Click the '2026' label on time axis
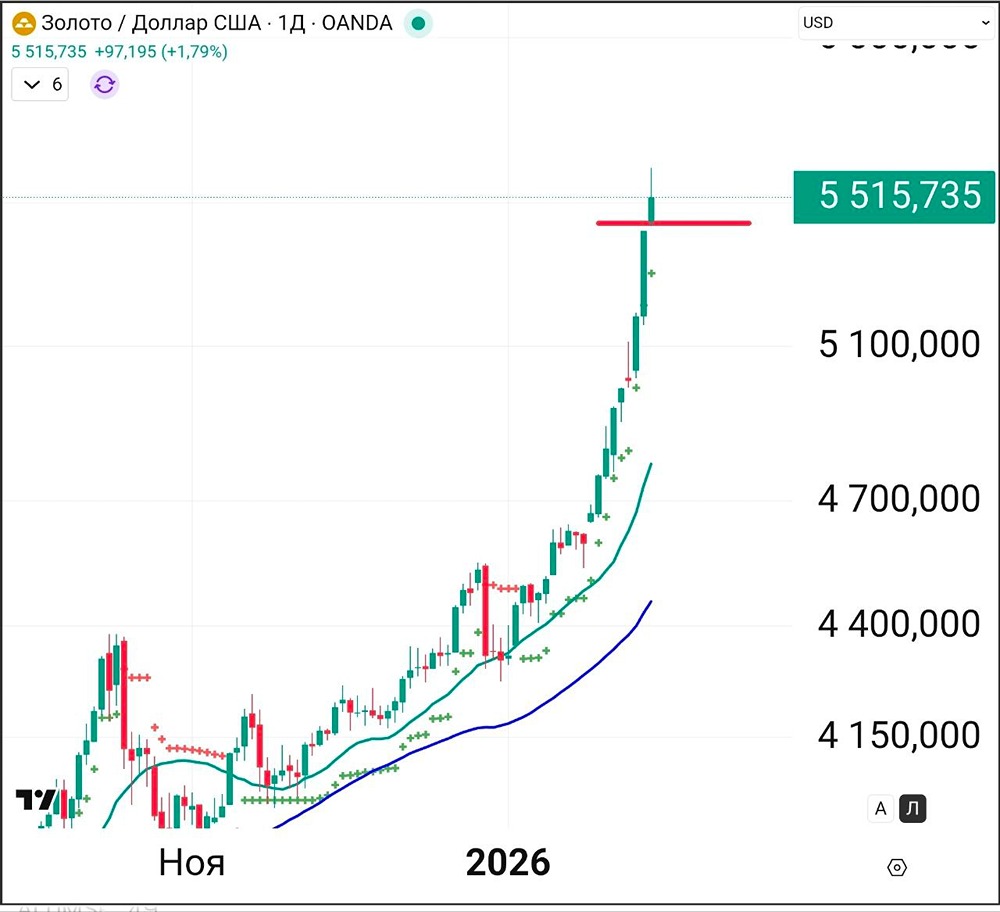This screenshot has width=1000, height=912. point(508,862)
